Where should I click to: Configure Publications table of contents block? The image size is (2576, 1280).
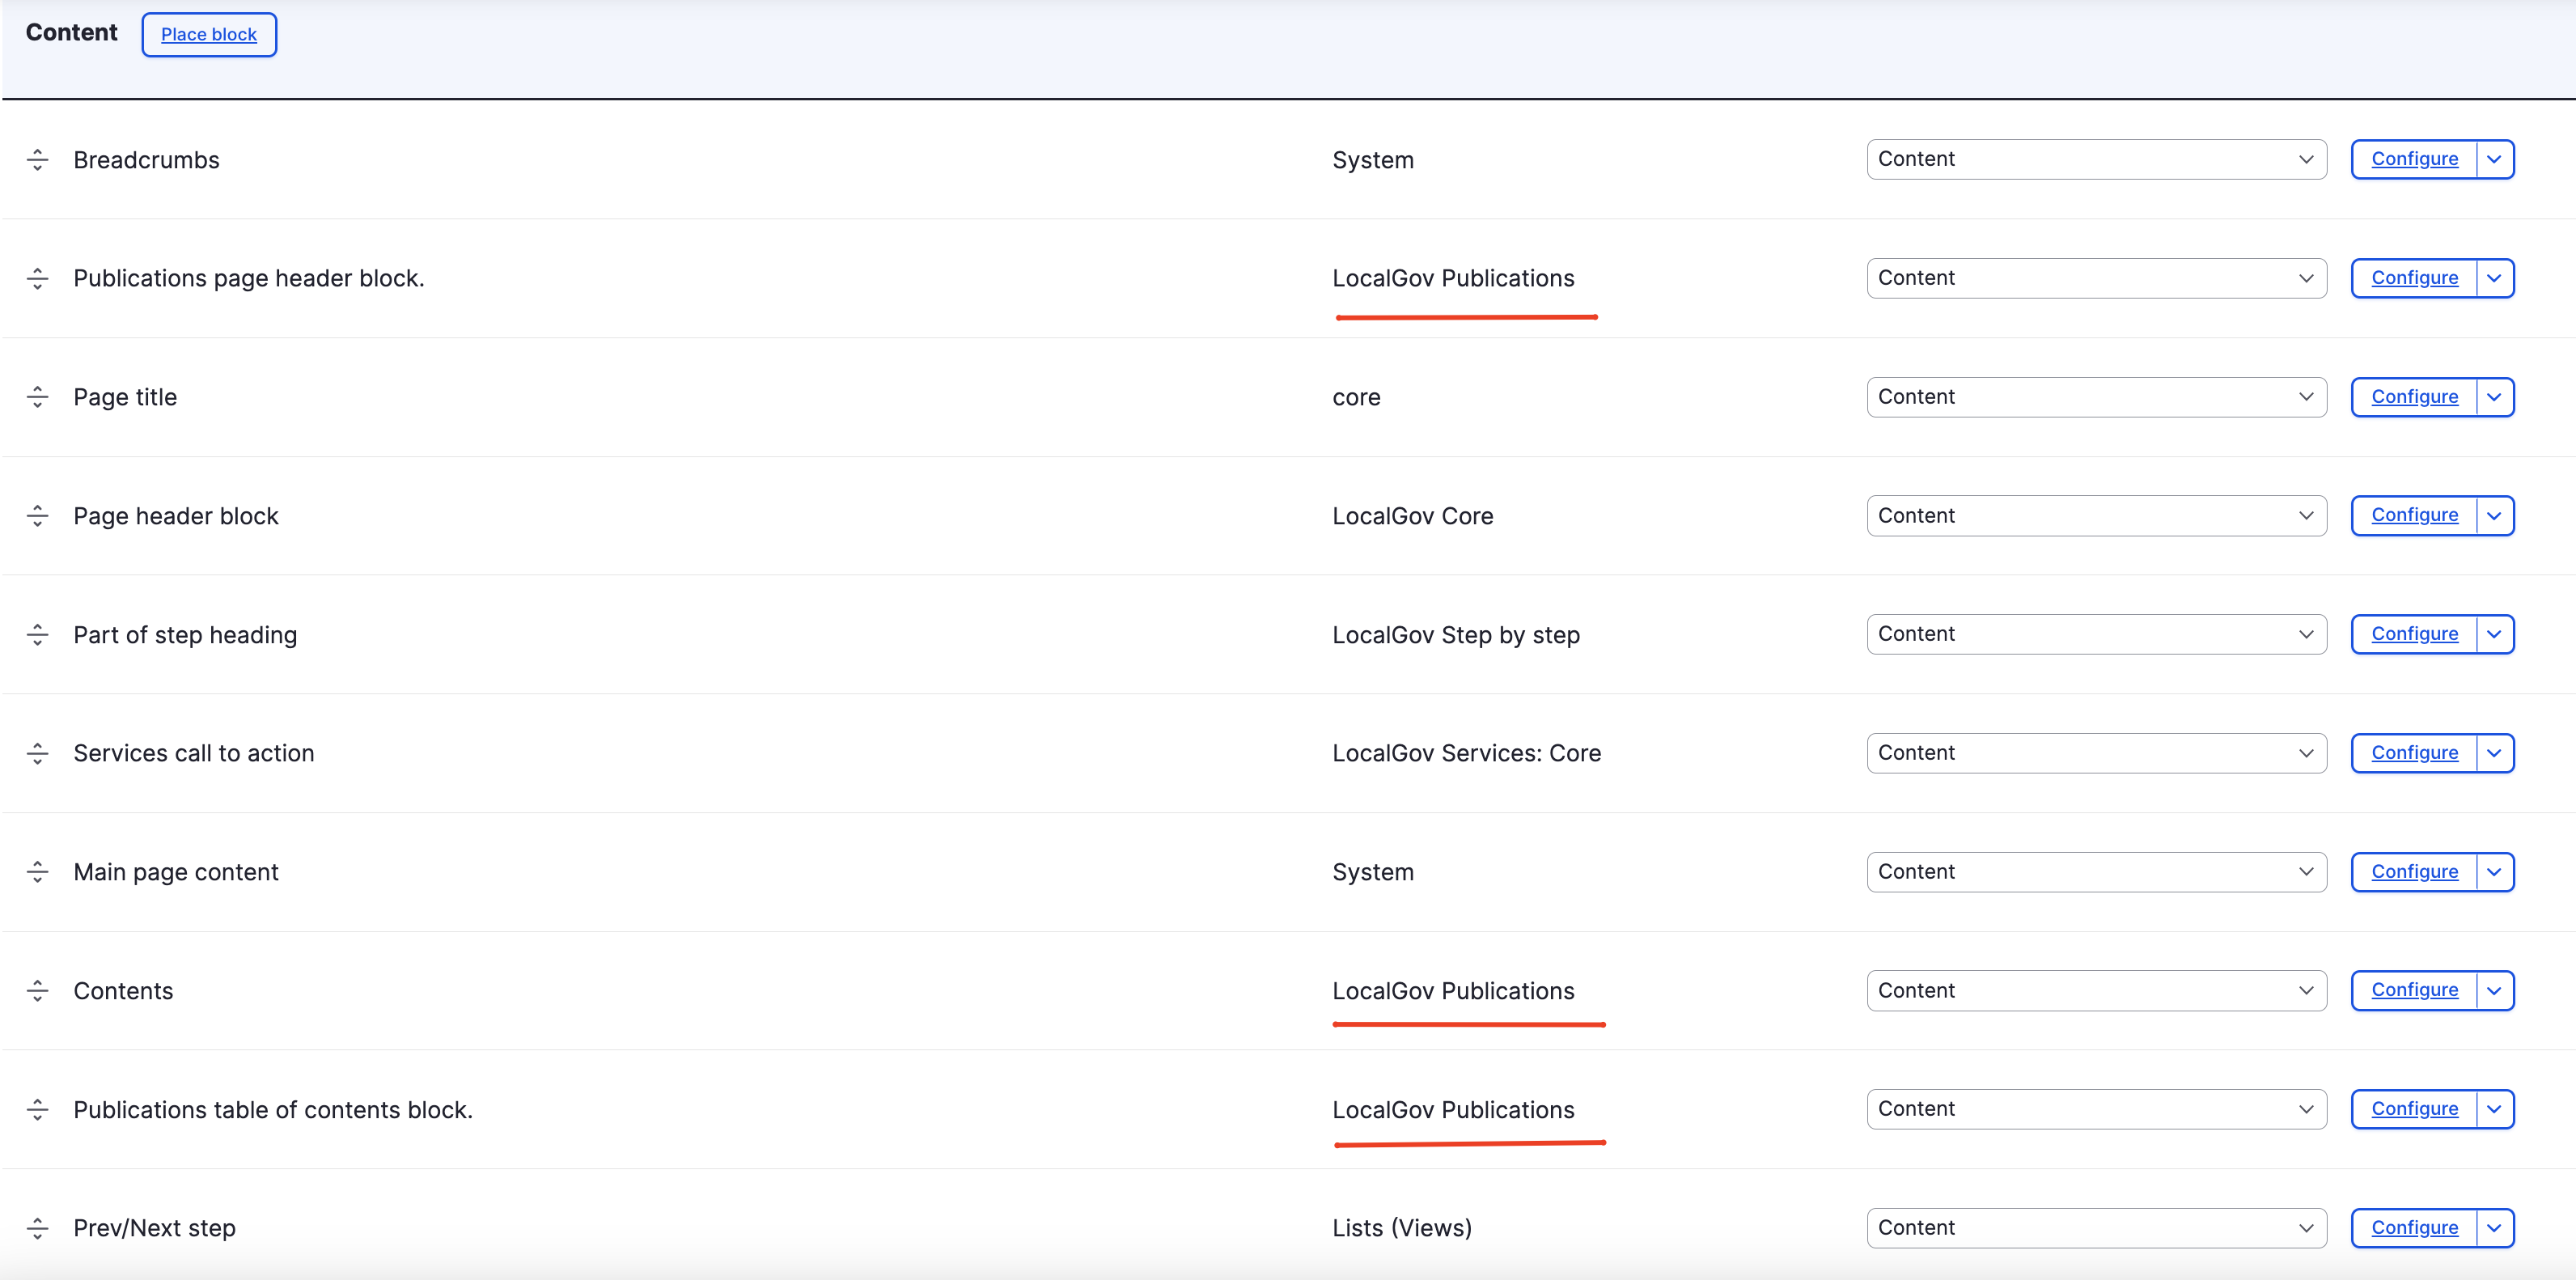click(2413, 1109)
